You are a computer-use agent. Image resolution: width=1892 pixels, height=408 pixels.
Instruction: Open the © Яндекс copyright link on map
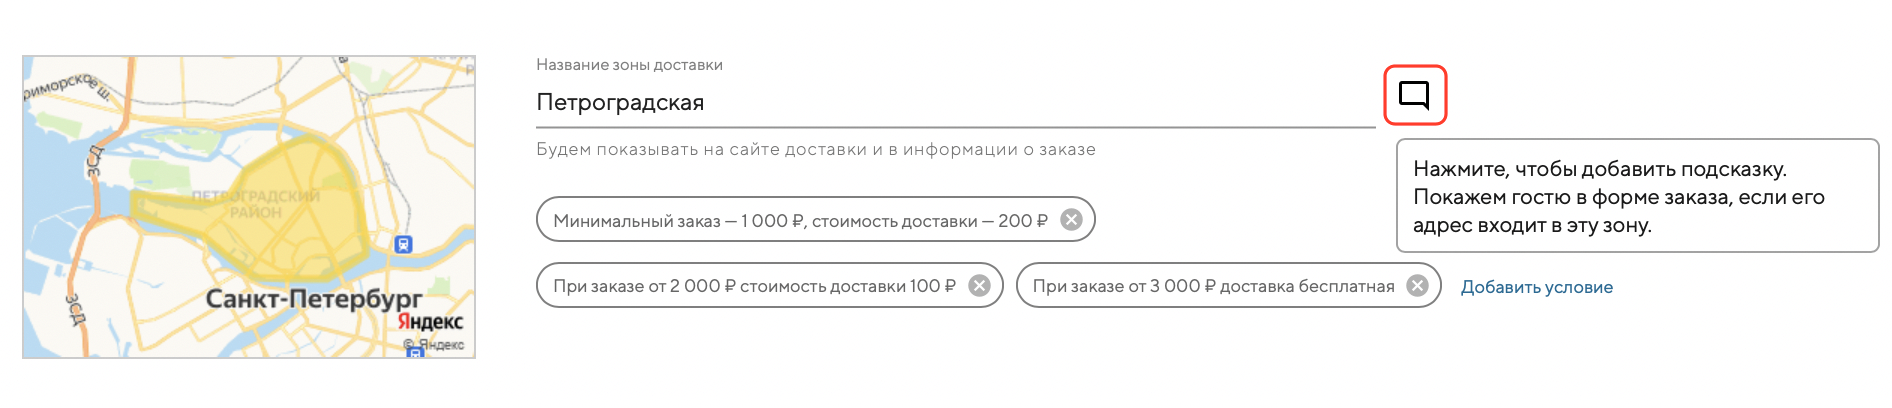(x=434, y=345)
